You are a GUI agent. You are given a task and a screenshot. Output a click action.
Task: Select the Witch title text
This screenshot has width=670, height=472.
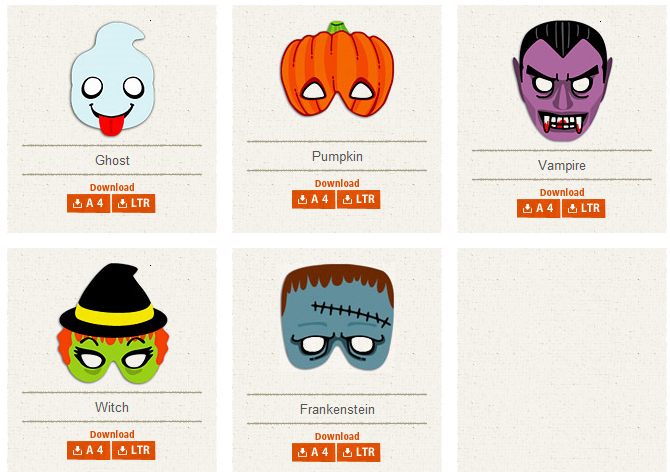coord(112,408)
